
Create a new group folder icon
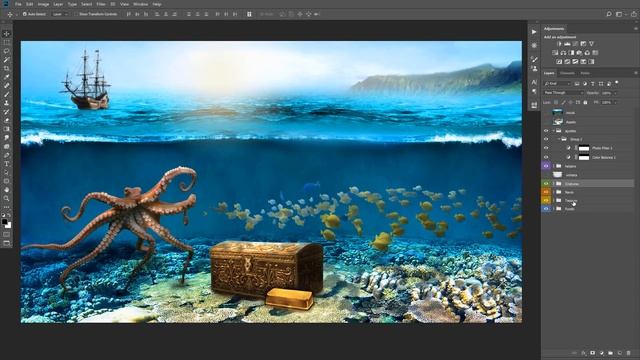(611, 353)
